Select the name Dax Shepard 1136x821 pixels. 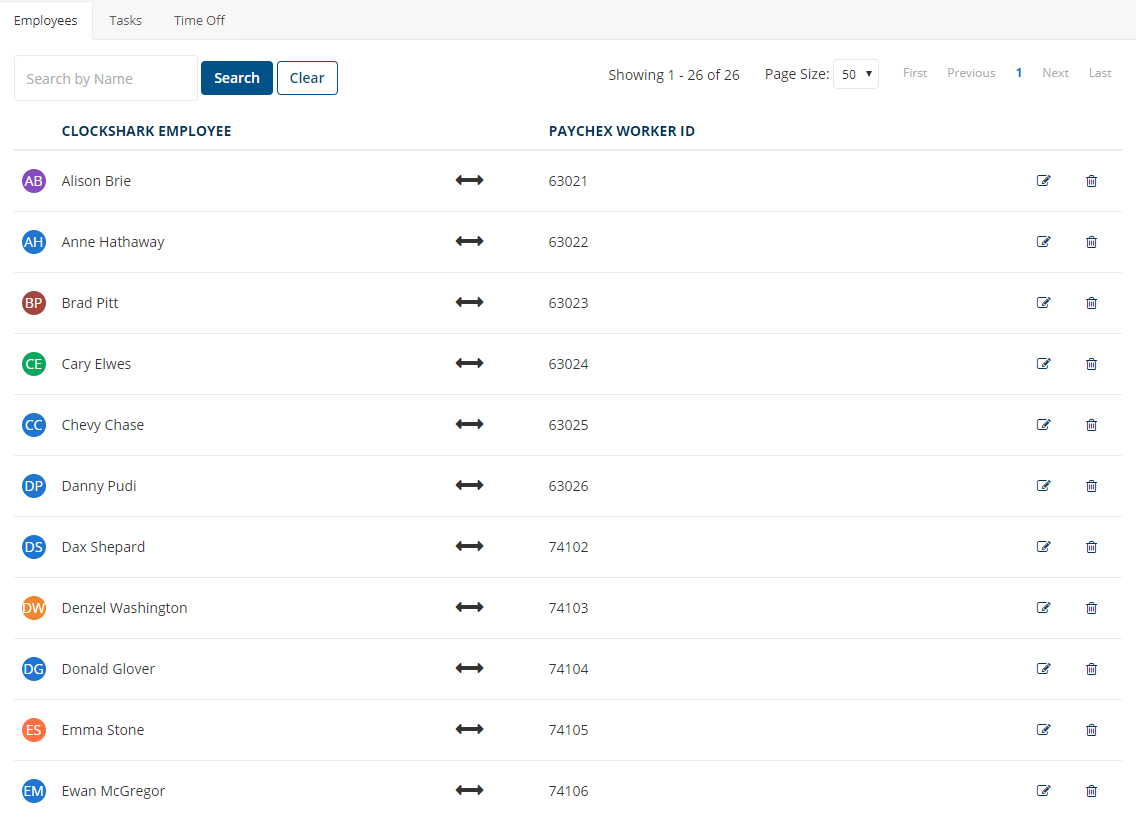(104, 546)
